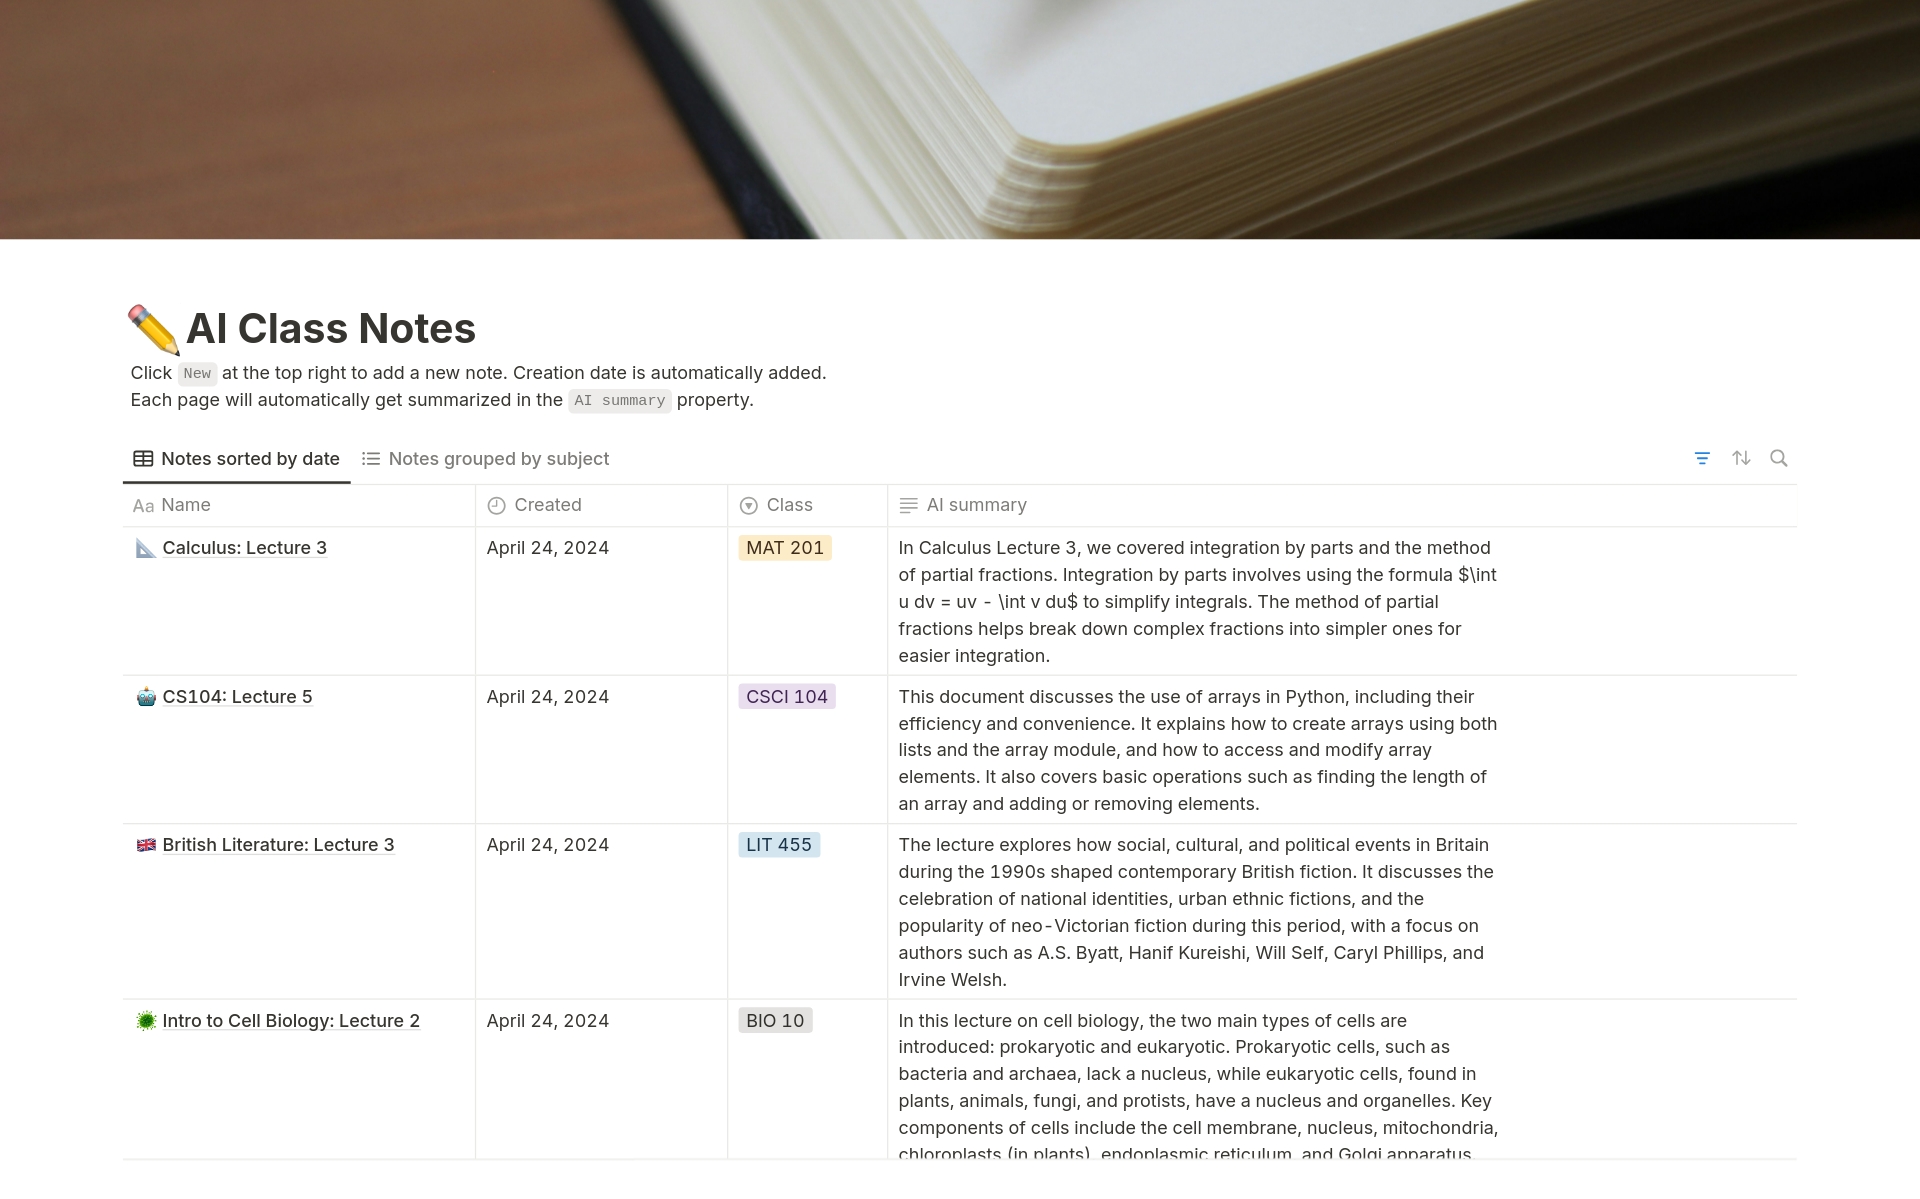Viewport: 1920px width, 1199px height.
Task: Click the MAT 201 class tag
Action: tap(783, 547)
